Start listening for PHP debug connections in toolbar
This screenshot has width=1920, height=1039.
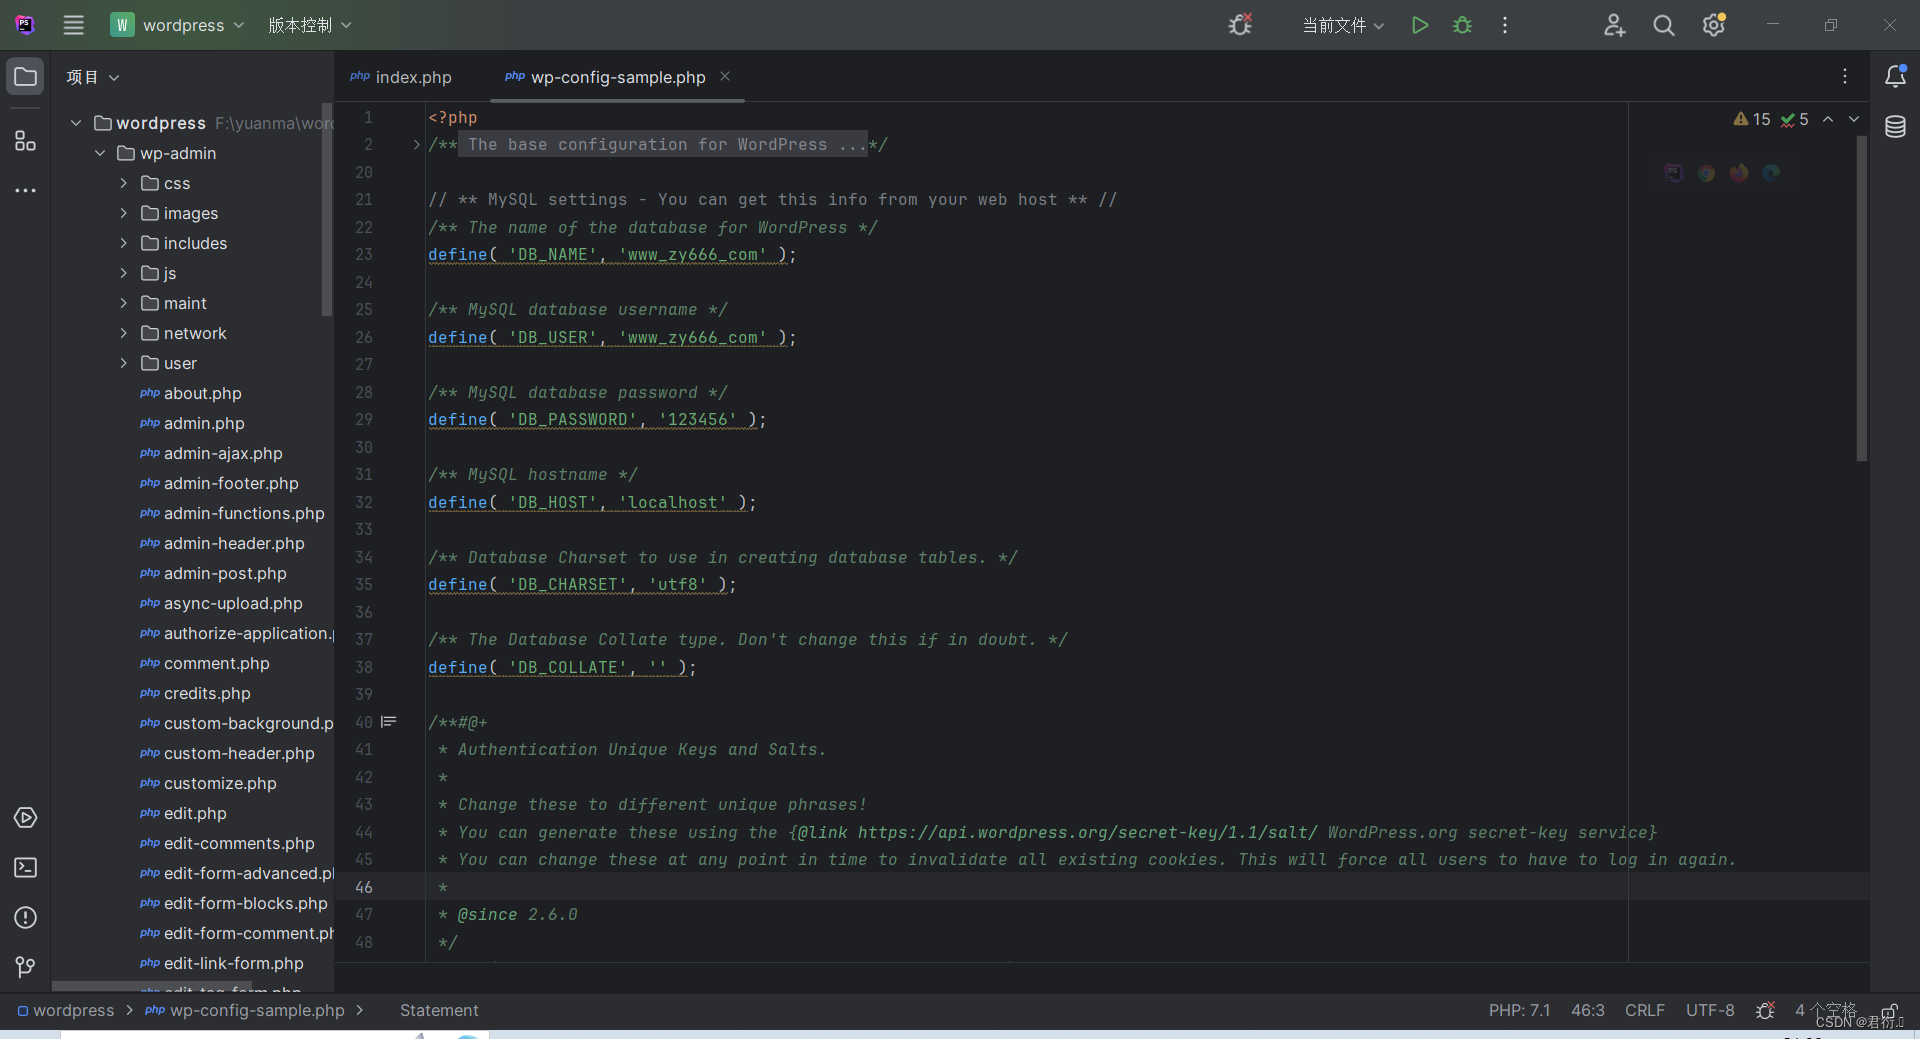tap(1240, 25)
